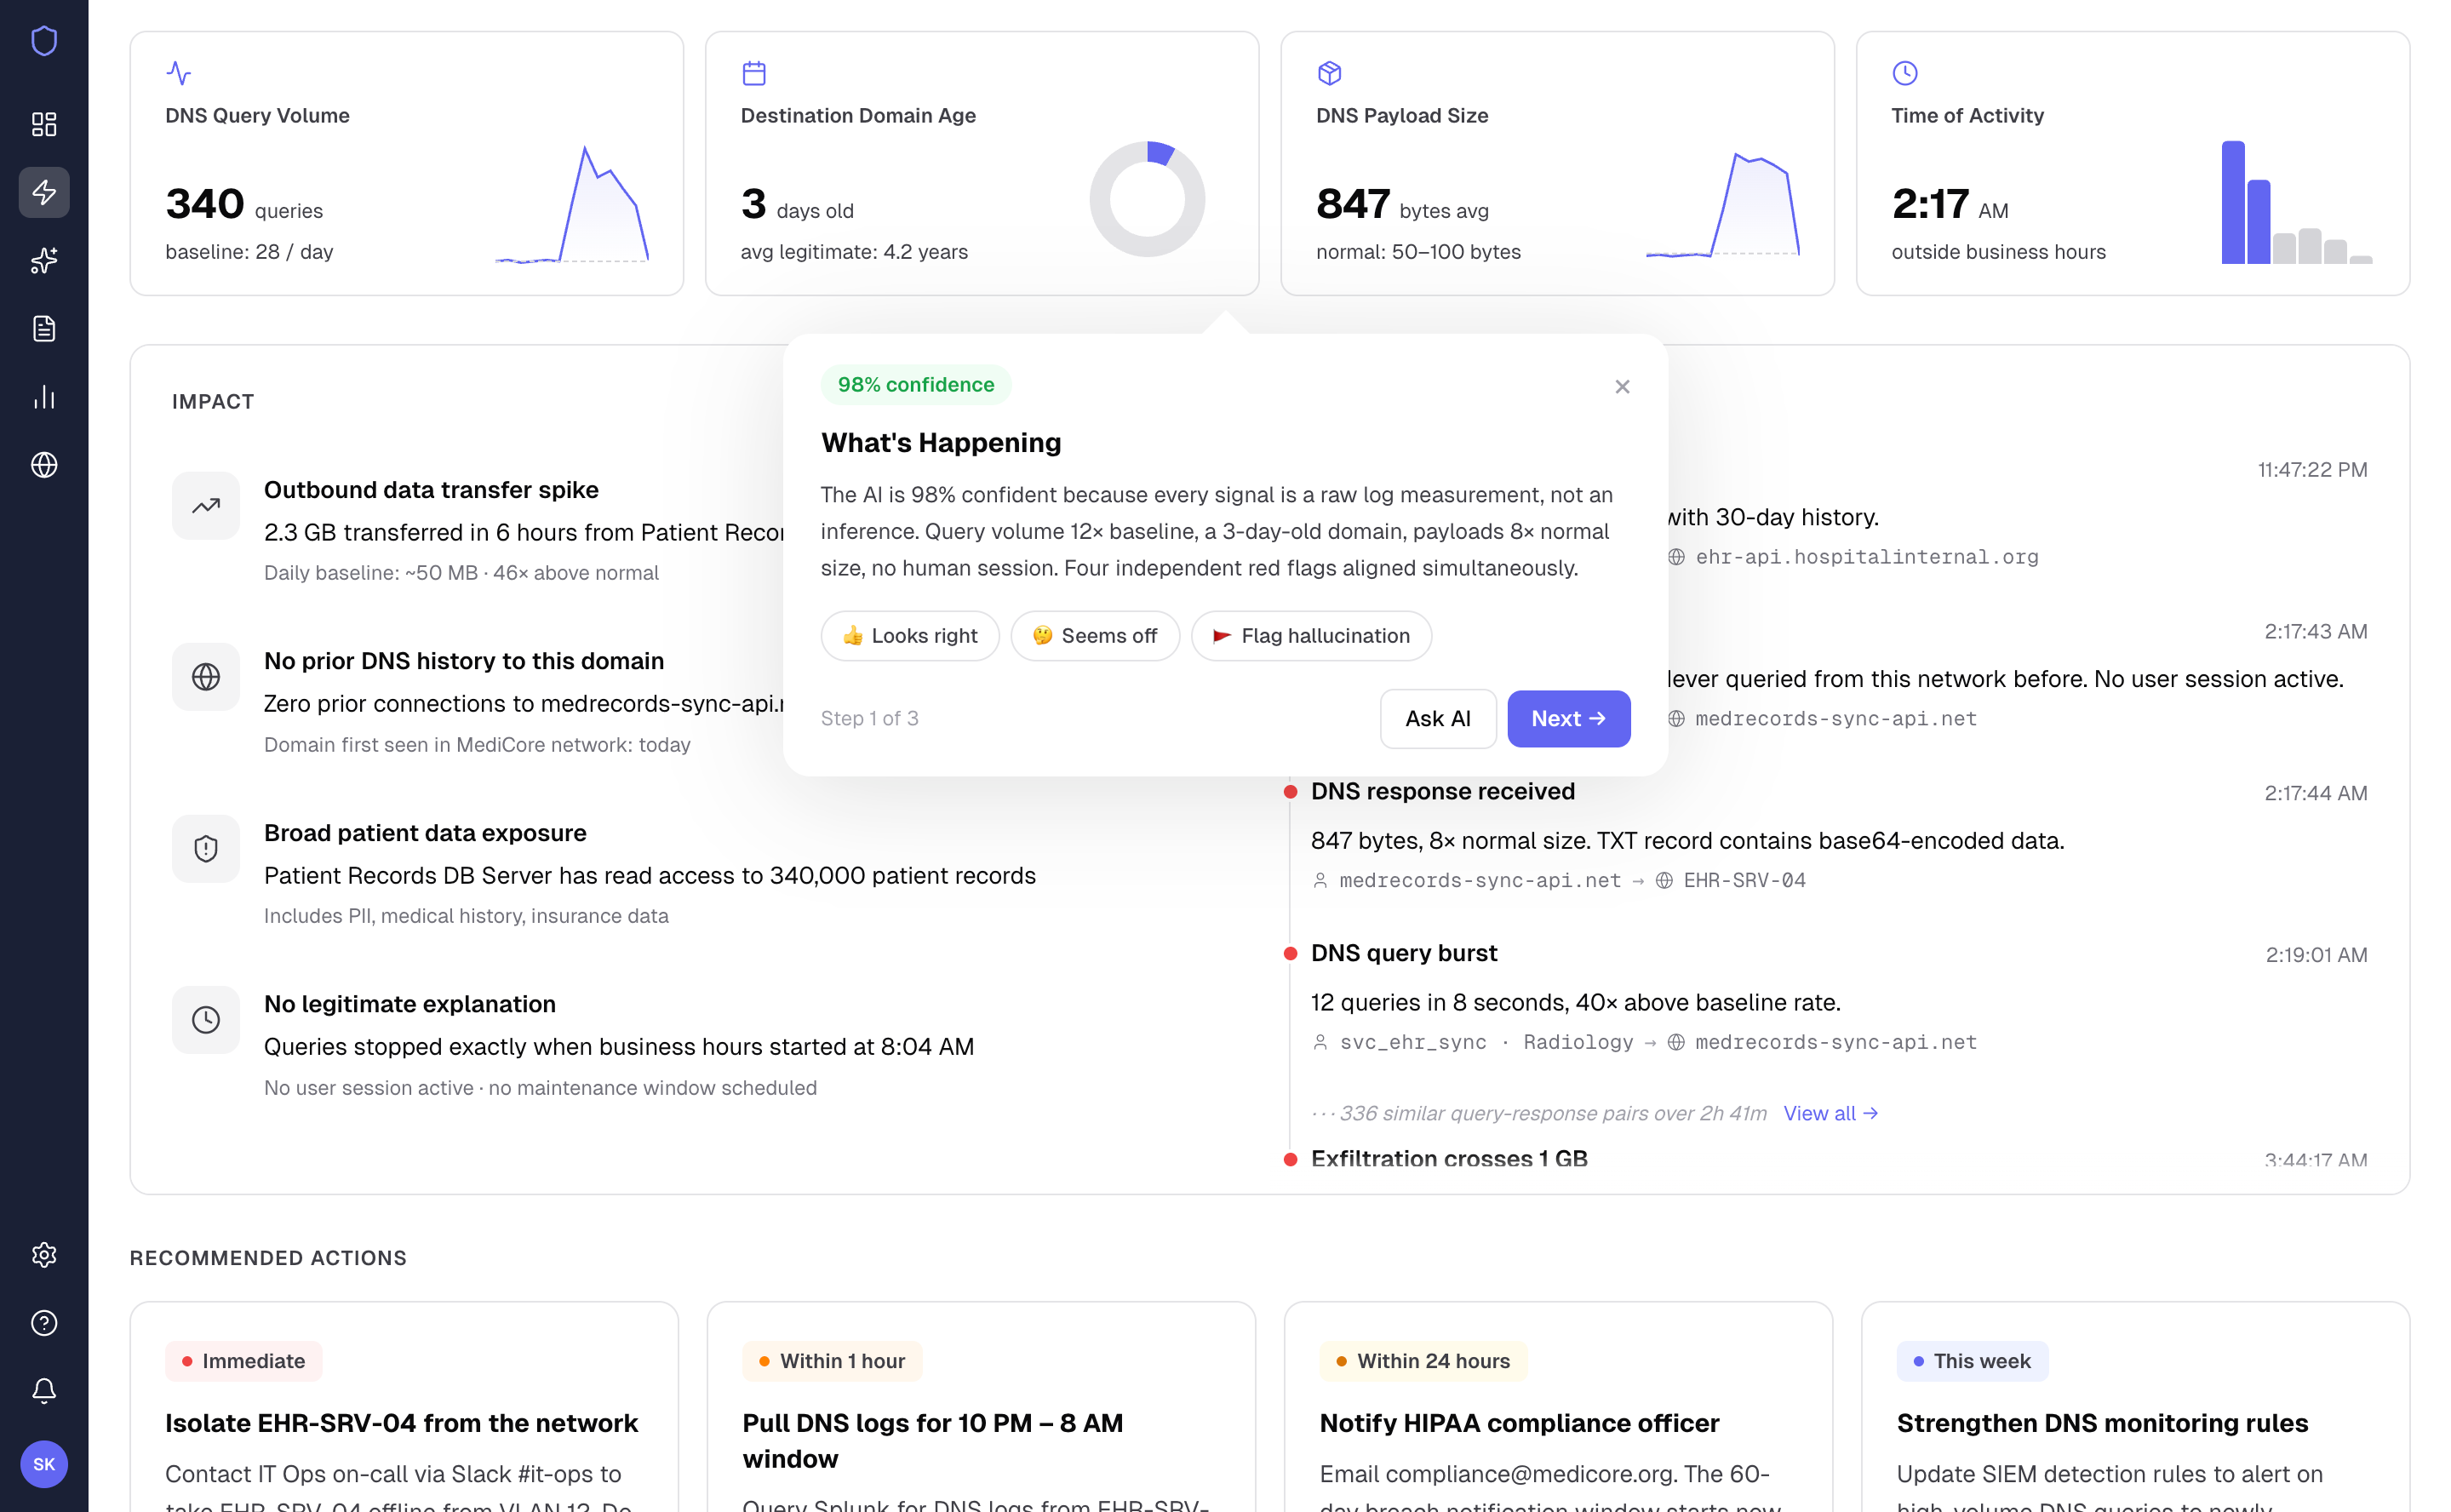Click the domain age donut chart
The height and width of the screenshot is (1512, 2451).
[1147, 199]
